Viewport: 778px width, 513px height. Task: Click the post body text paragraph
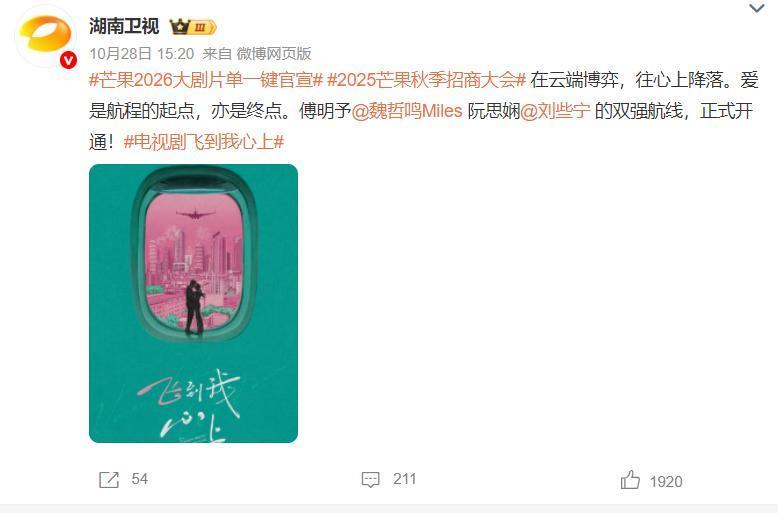[x=424, y=111]
